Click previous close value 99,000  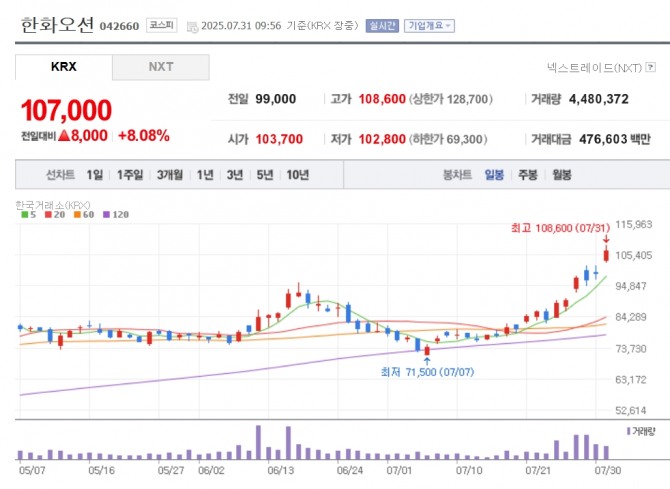click(x=276, y=99)
